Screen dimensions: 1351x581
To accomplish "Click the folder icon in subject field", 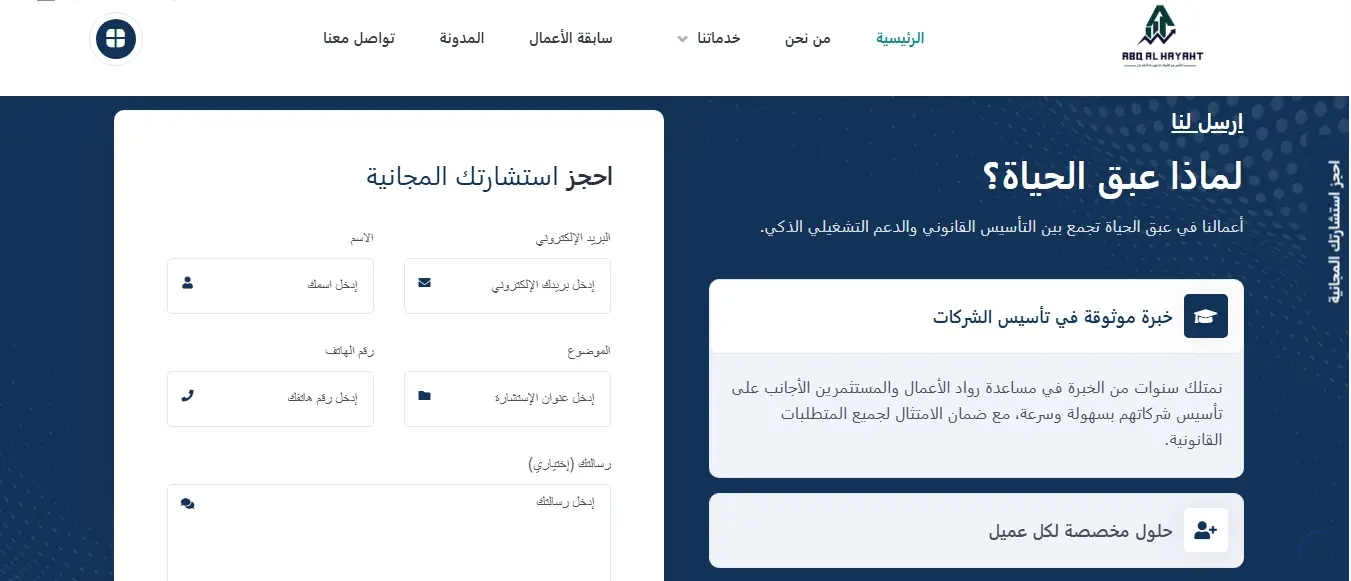I will click(424, 397).
